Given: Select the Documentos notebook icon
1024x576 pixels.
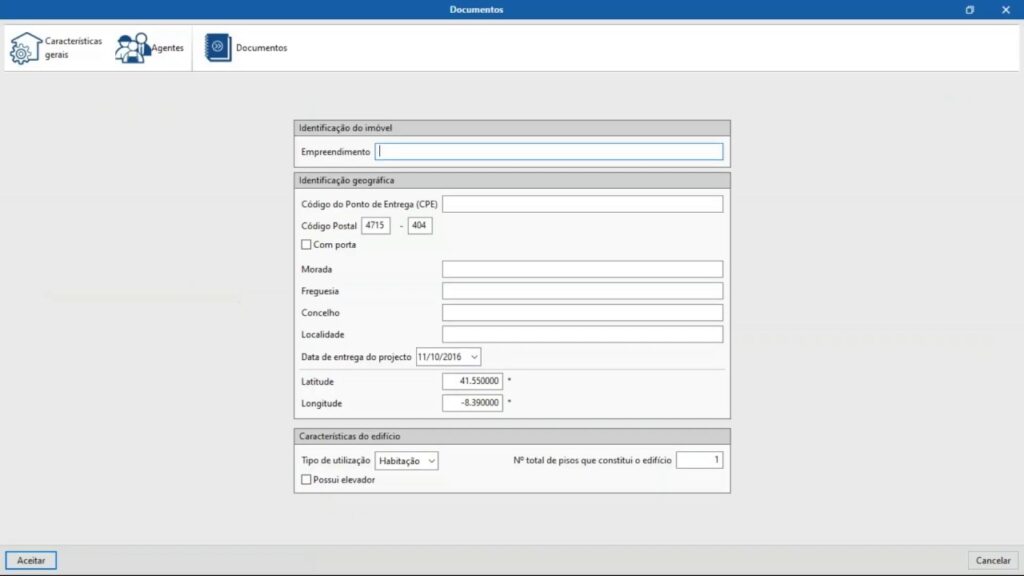Looking at the screenshot, I should [218, 48].
